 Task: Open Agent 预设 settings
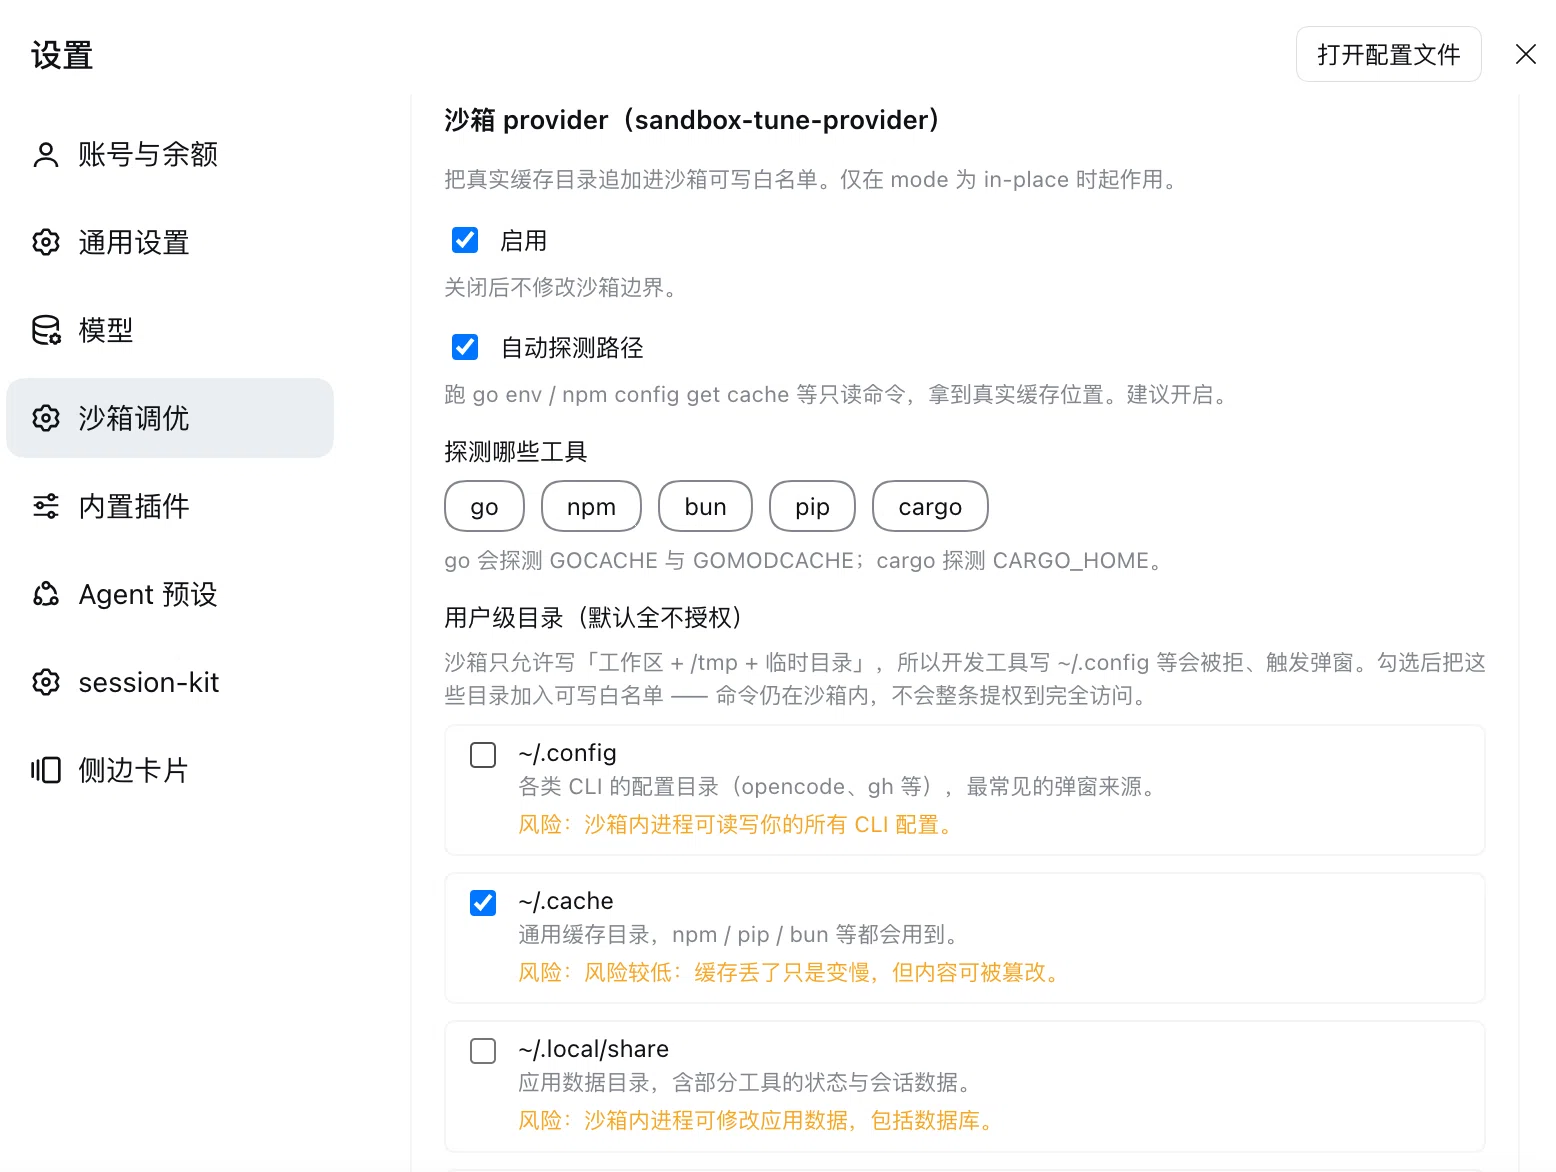coord(170,594)
